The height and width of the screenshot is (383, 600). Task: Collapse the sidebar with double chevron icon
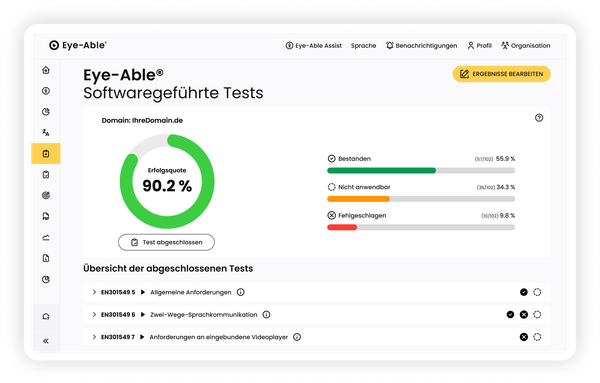click(46, 341)
